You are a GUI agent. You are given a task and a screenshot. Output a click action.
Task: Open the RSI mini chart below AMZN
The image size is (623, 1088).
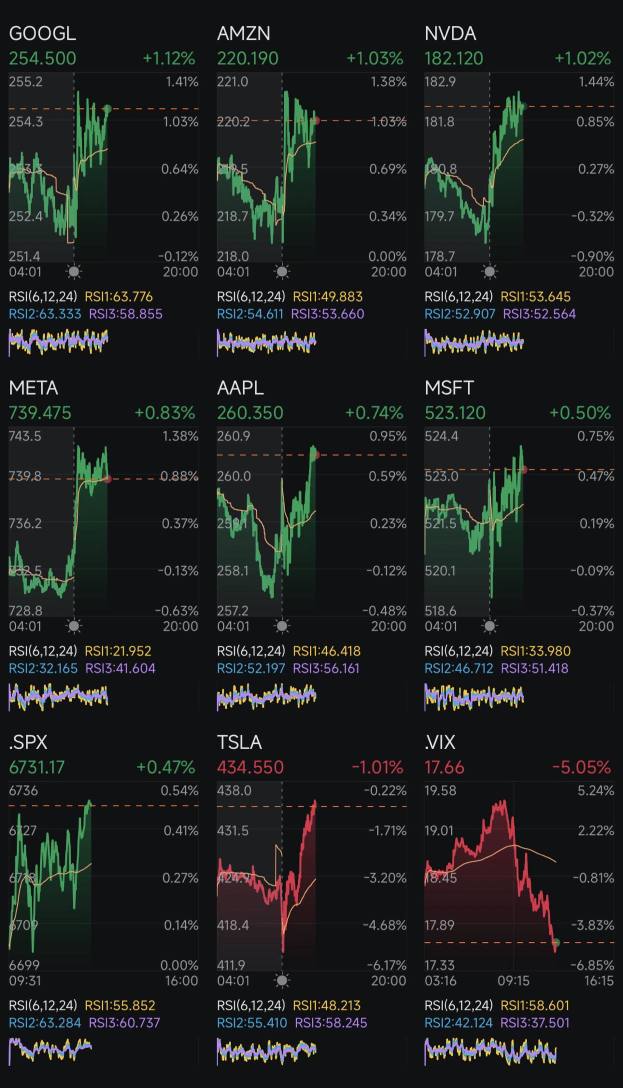click(266, 341)
